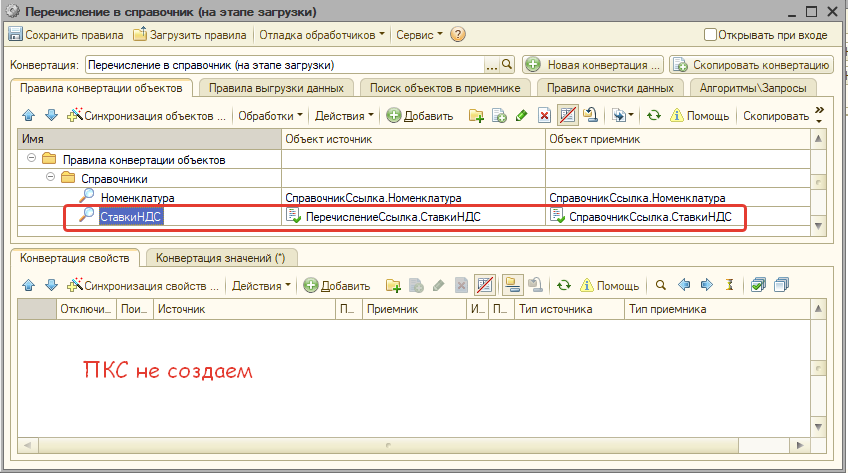The width and height of the screenshot is (848, 473).
Task: Toggle hierarchical view icon in properties toolbar
Action: (x=512, y=285)
